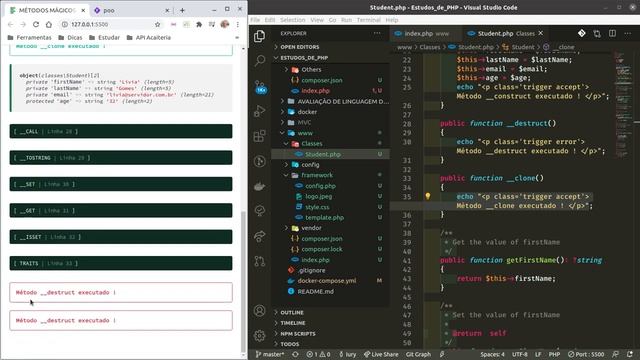Click Live Share in the status bar

[381, 354]
